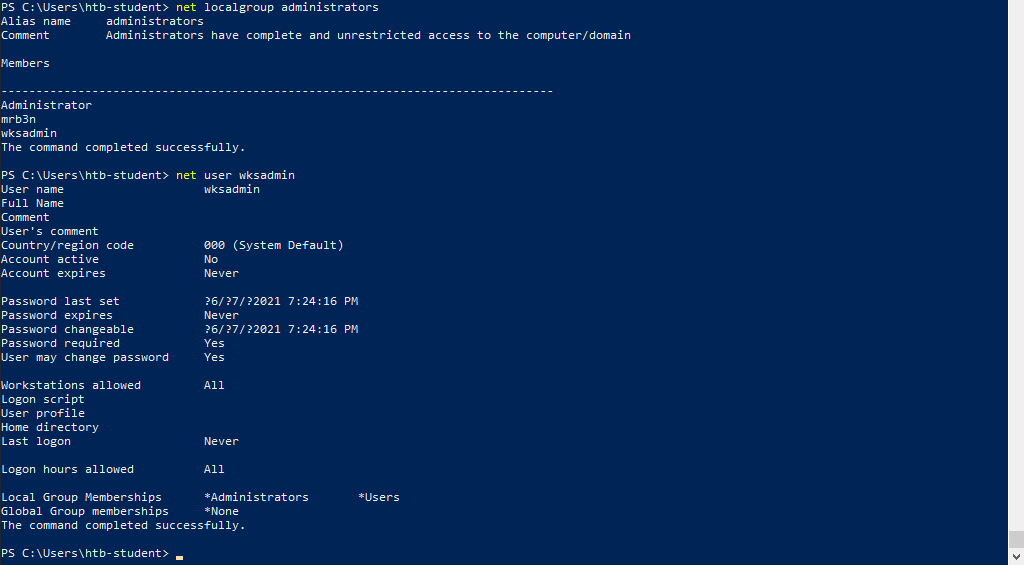
Task: Click the Administrators comment description text
Action: (x=368, y=35)
